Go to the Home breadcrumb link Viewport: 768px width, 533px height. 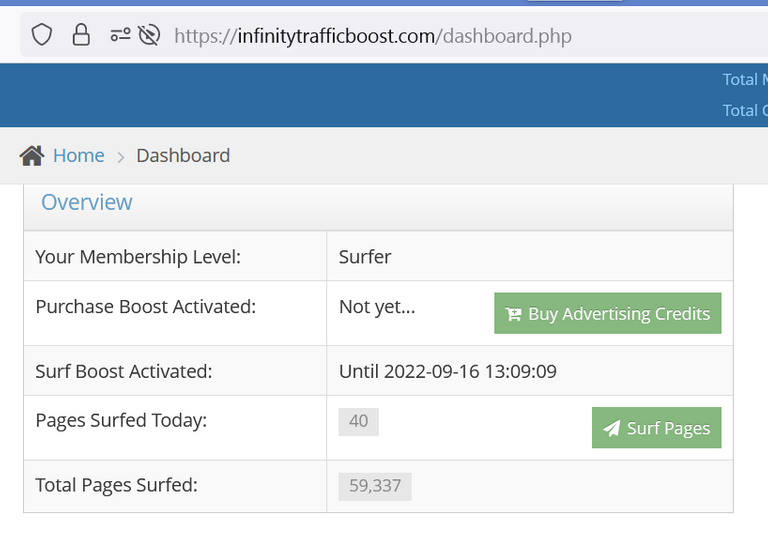tap(78, 156)
